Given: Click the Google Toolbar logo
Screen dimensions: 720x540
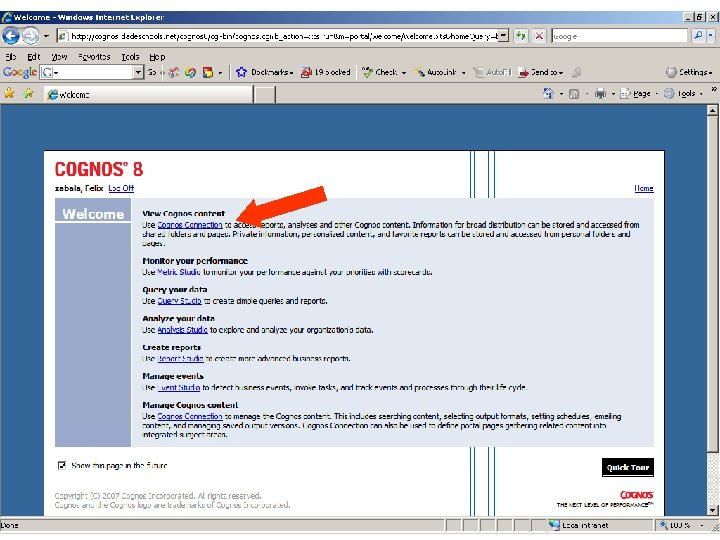Looking at the screenshot, I should [x=20, y=72].
